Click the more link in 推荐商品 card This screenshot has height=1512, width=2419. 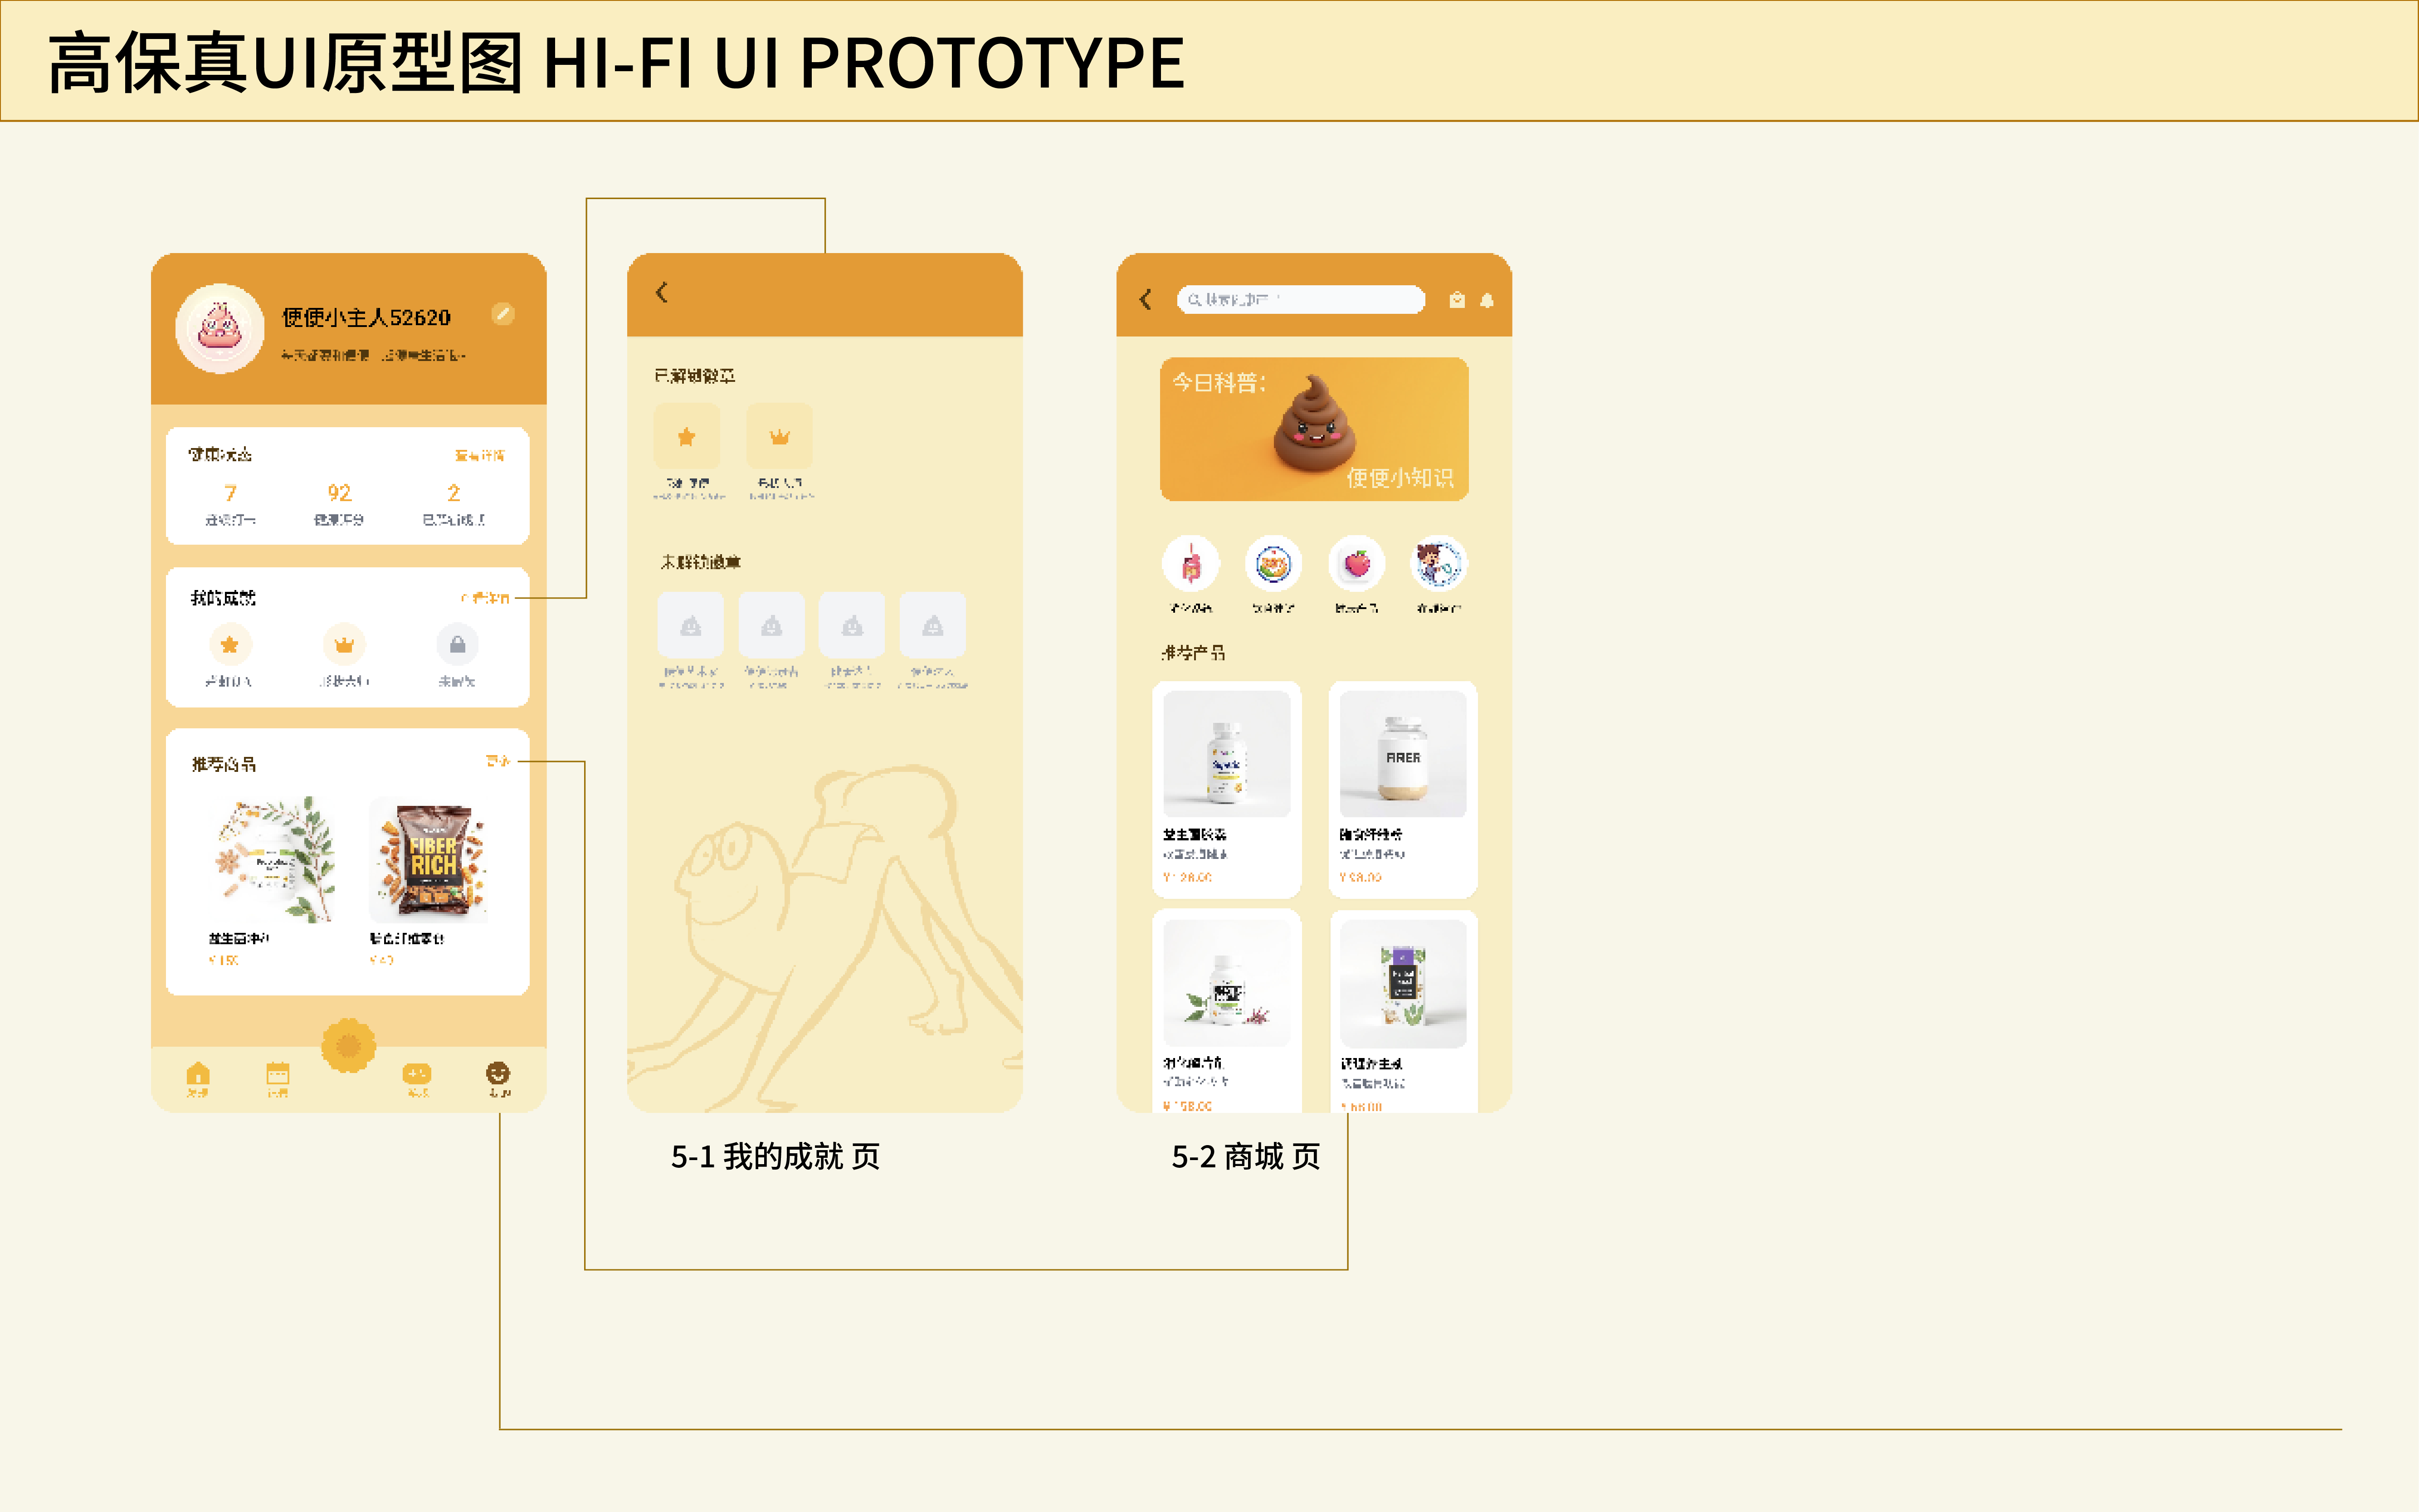(497, 761)
